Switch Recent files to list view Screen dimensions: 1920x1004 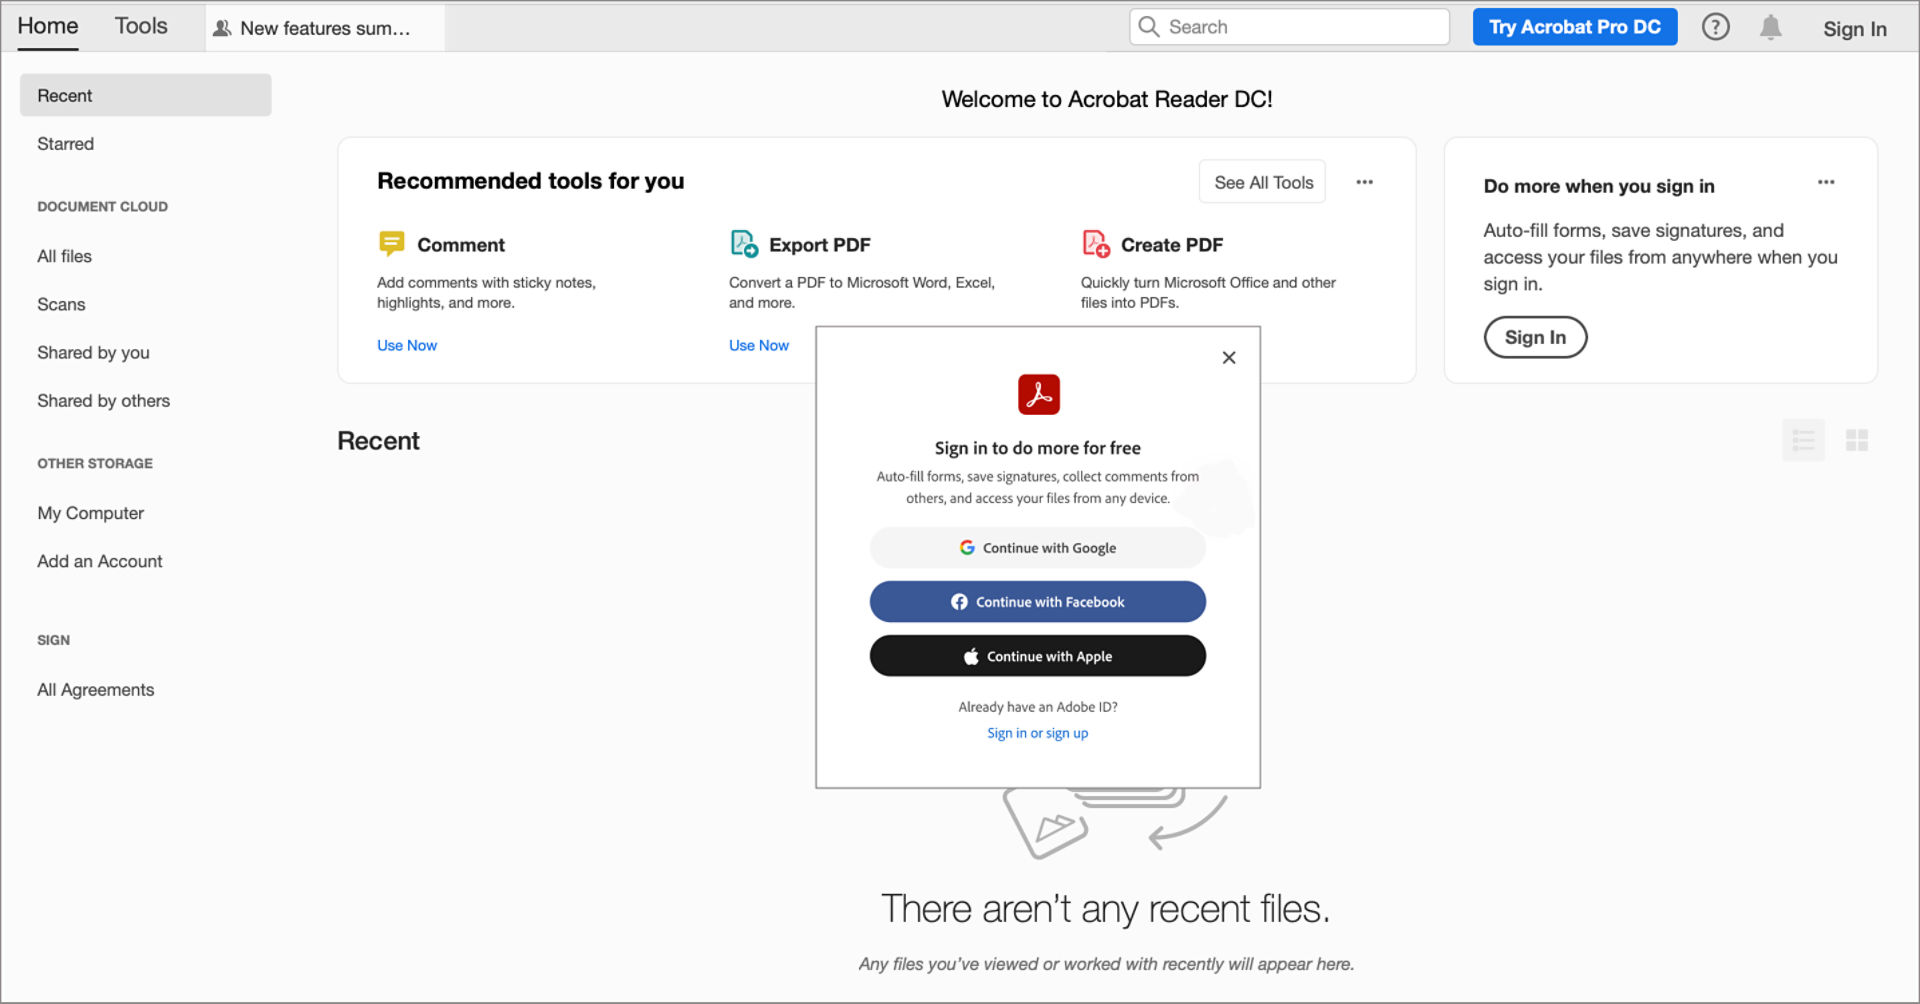[1803, 440]
